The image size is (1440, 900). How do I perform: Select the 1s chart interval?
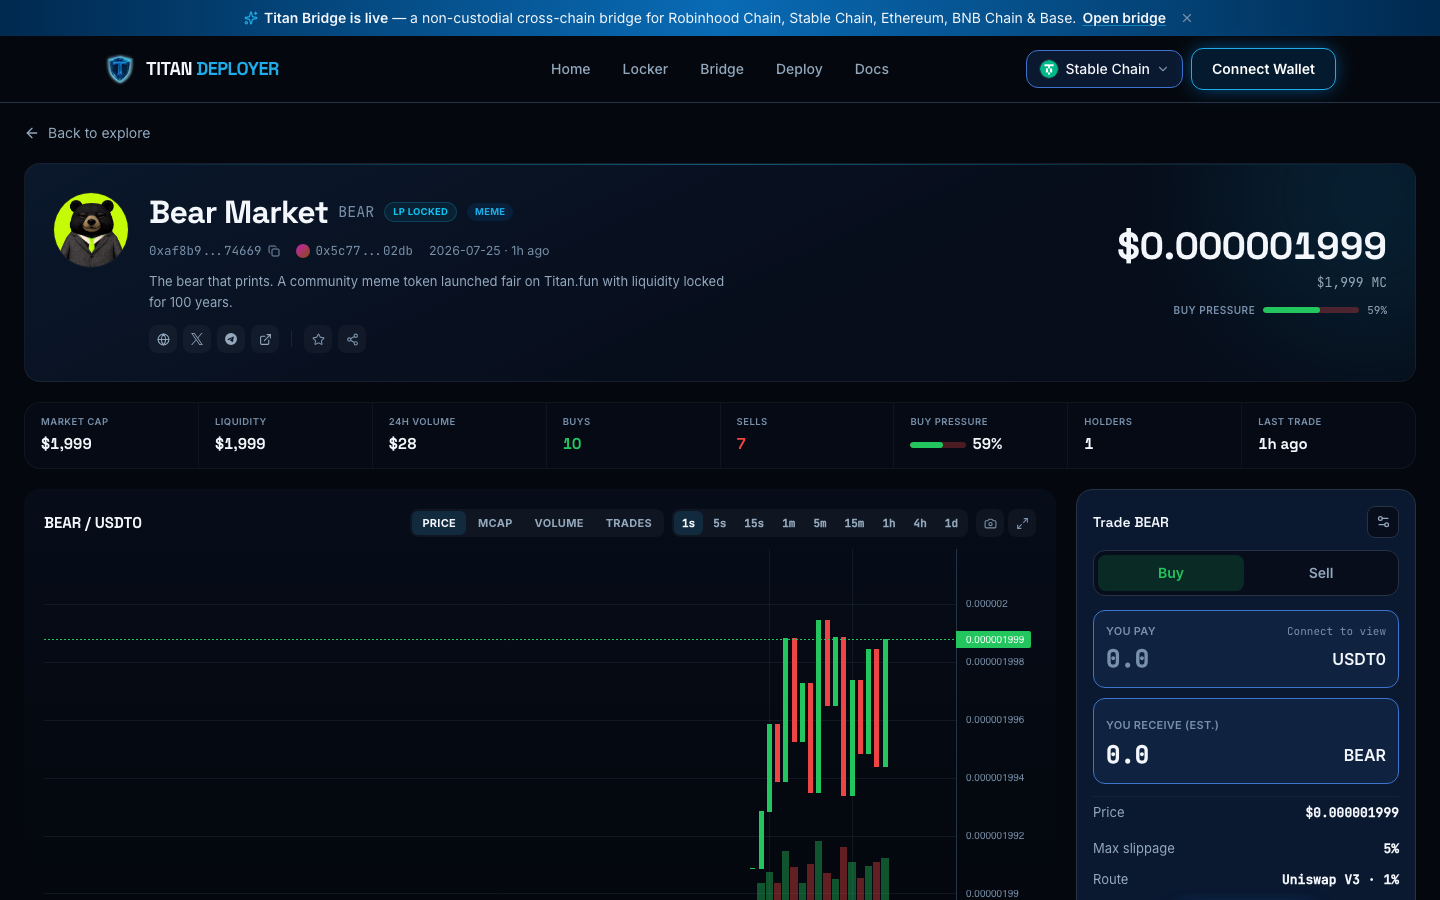tap(688, 523)
